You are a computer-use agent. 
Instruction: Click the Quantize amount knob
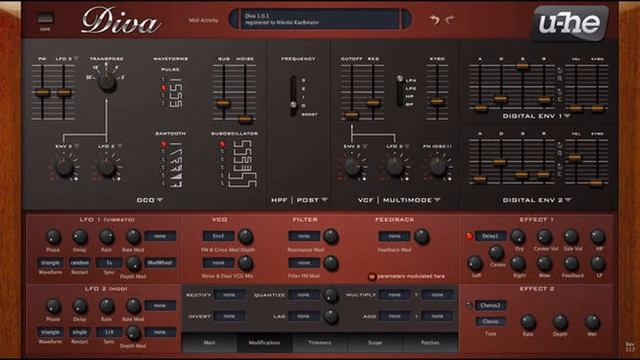coord(331,296)
